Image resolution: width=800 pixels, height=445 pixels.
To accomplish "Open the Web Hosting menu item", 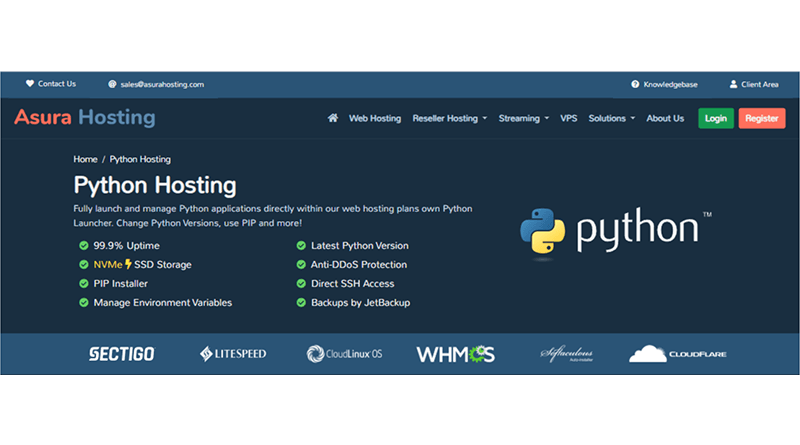I will coord(375,118).
